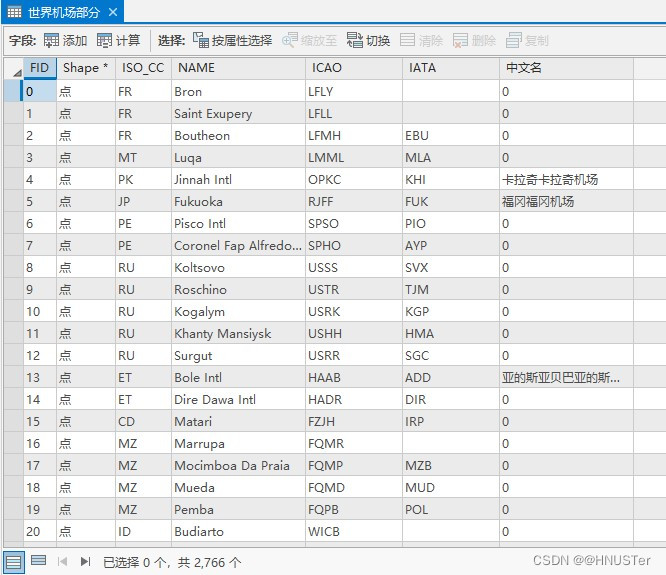Click the Shape * column header
Screen dimensions: 666x575
pos(86,68)
